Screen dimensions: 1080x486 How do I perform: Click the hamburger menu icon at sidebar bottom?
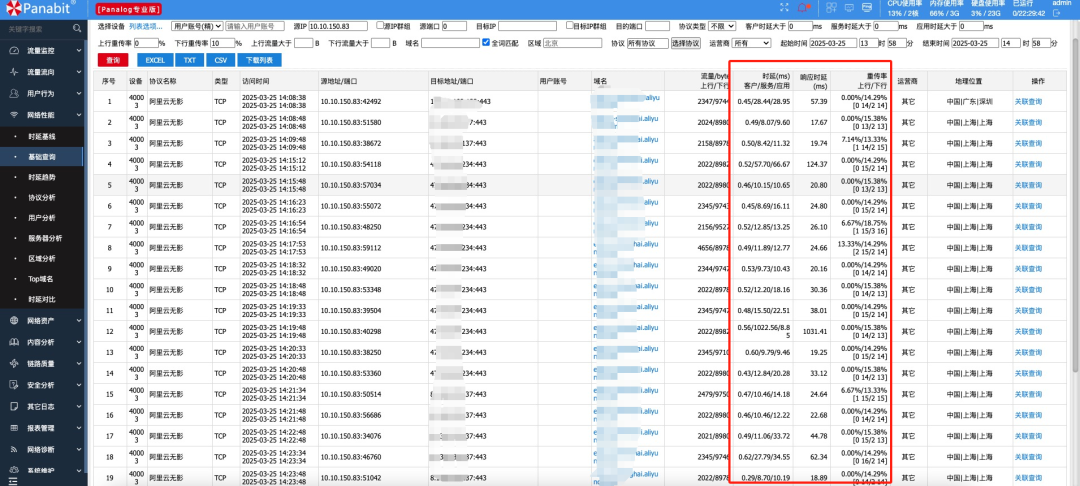pyautogui.click(x=12, y=480)
